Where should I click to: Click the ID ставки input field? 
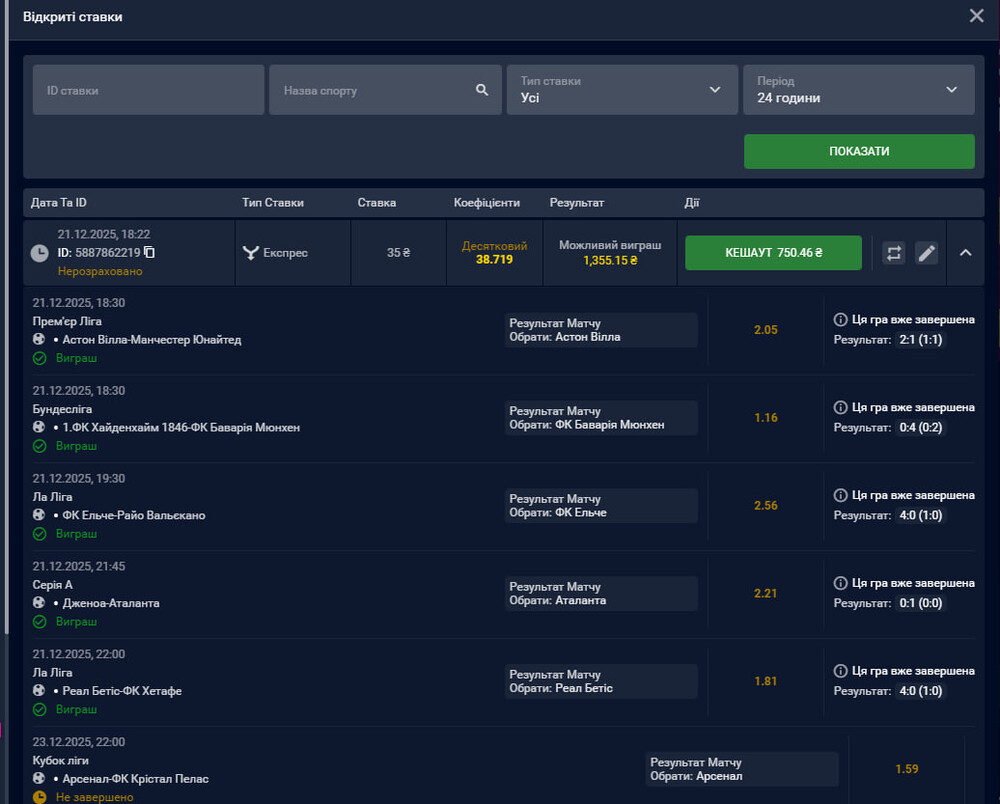click(148, 90)
